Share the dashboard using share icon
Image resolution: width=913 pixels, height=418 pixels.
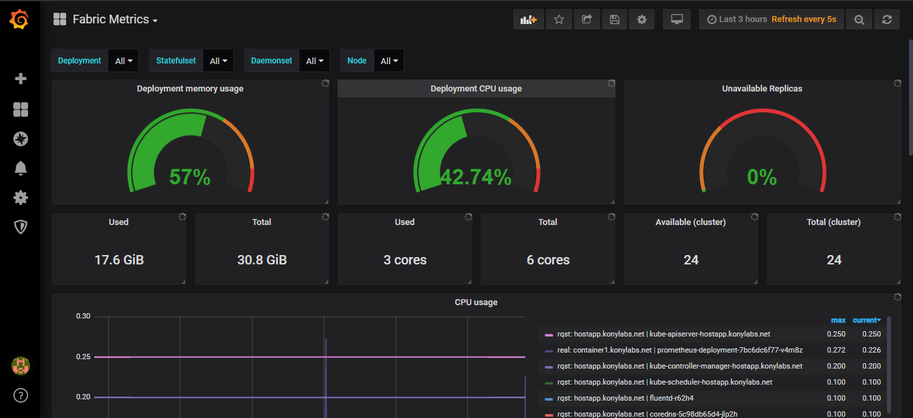[x=587, y=19]
